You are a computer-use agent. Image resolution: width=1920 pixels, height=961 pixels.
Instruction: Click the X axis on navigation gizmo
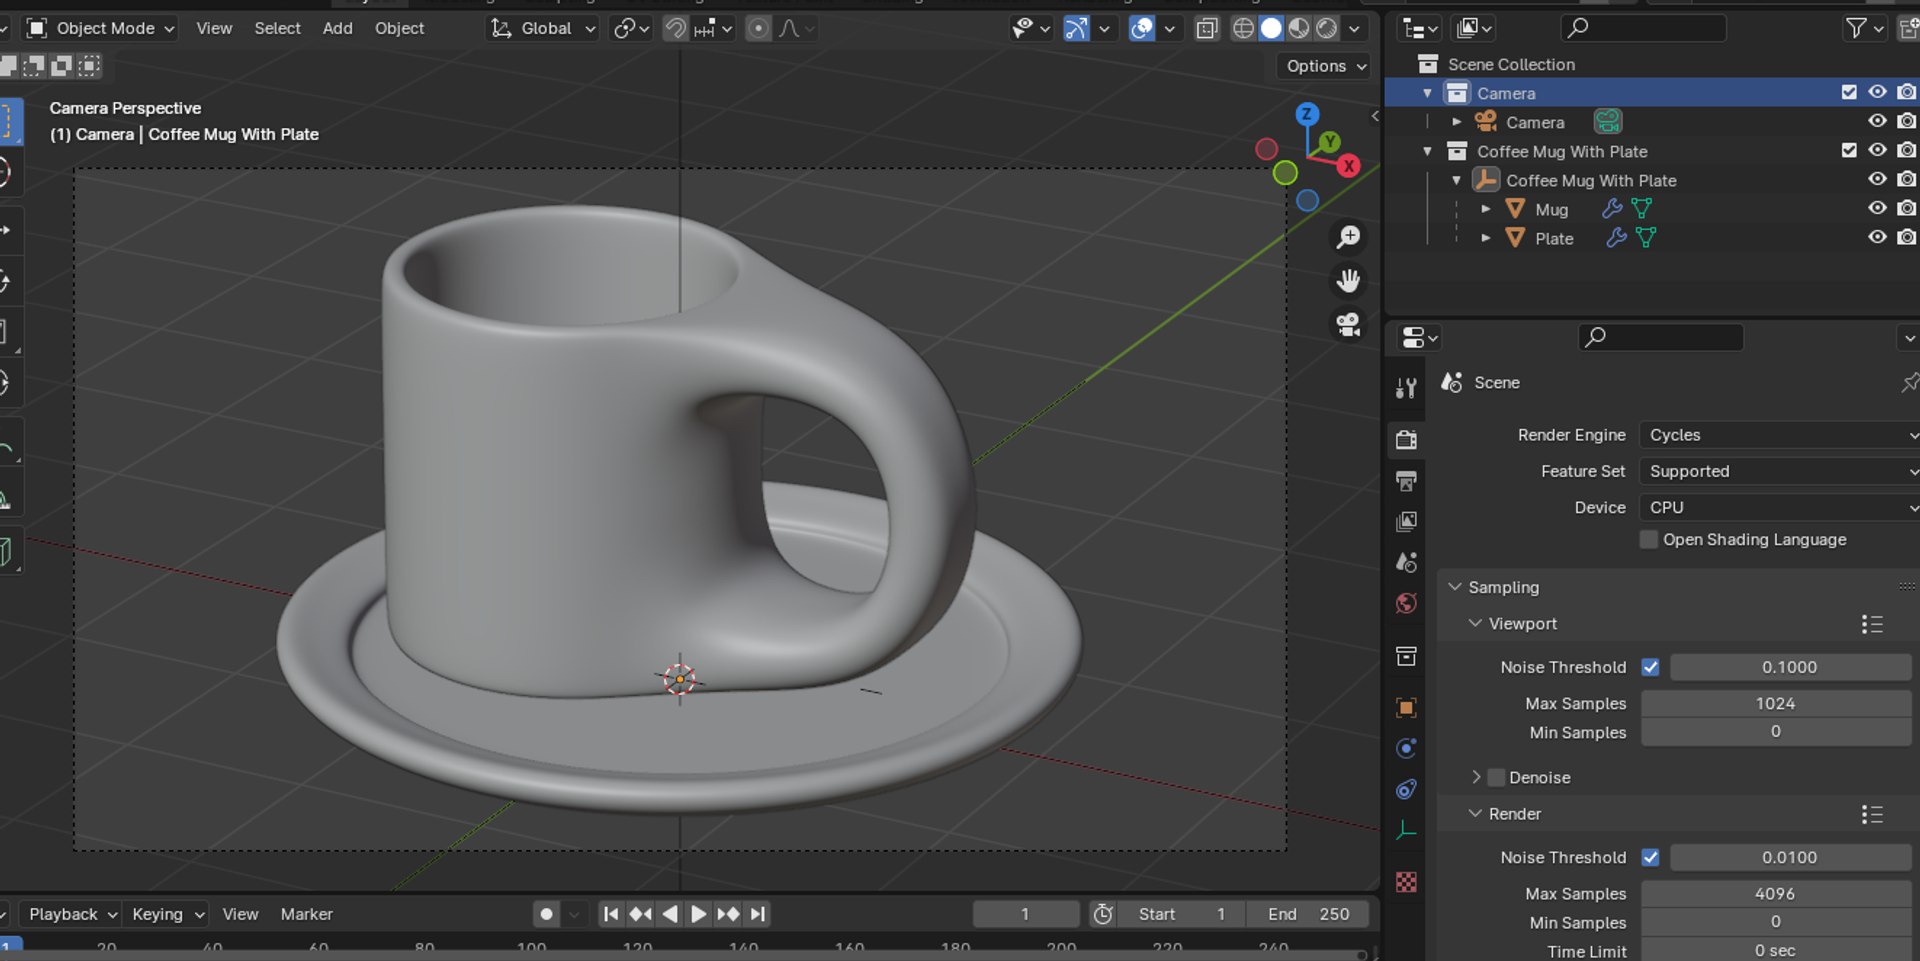click(x=1348, y=166)
